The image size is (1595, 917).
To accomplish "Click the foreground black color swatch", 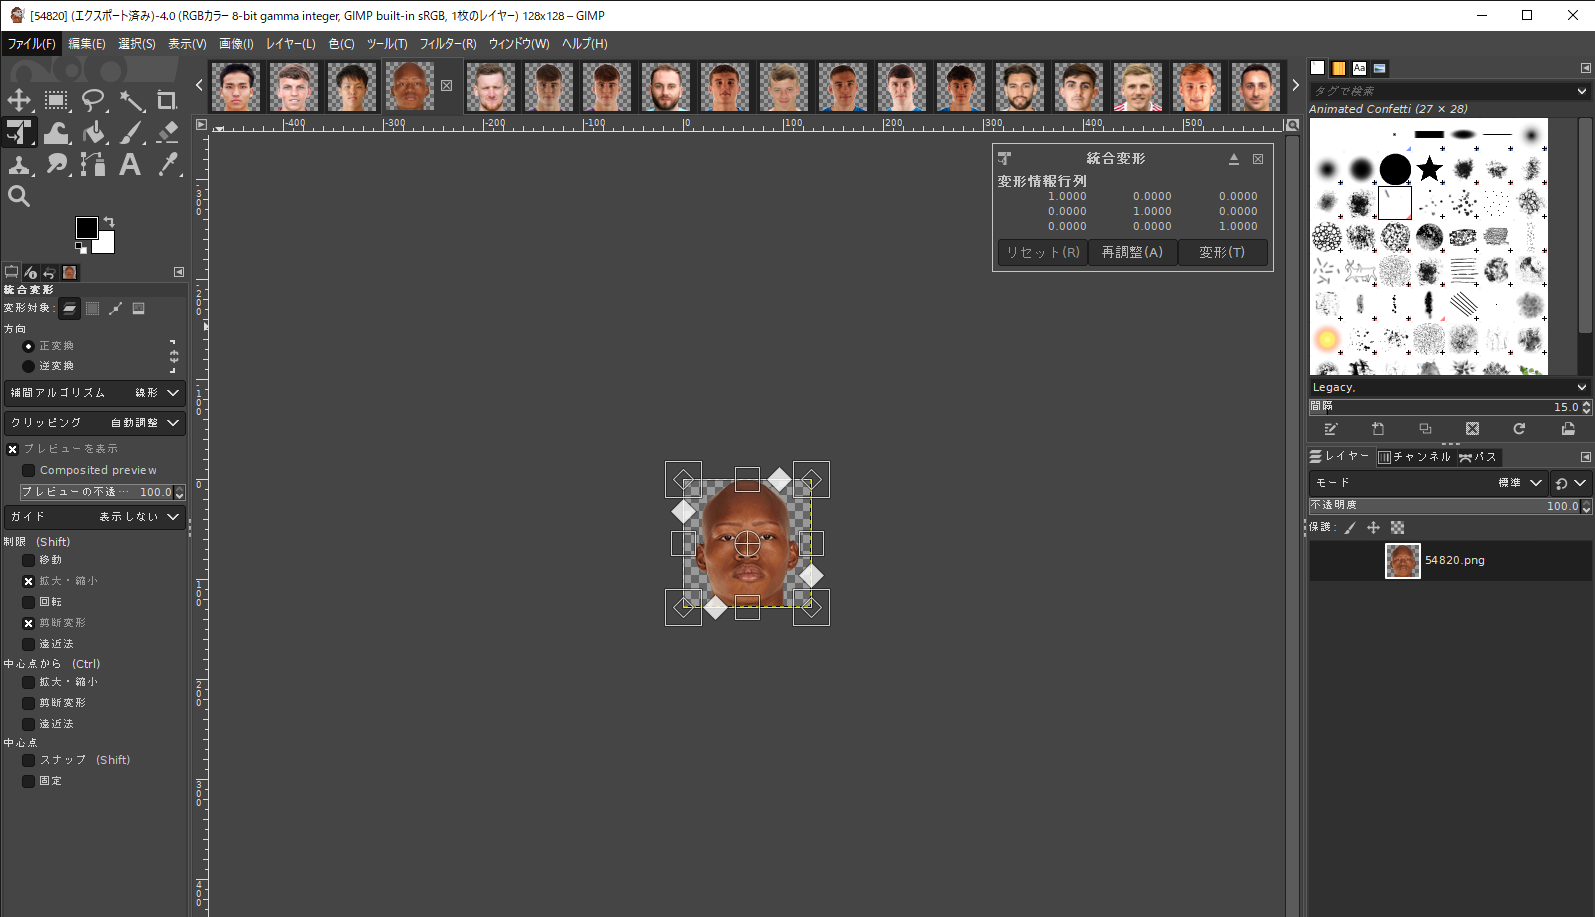I will click(x=86, y=227).
